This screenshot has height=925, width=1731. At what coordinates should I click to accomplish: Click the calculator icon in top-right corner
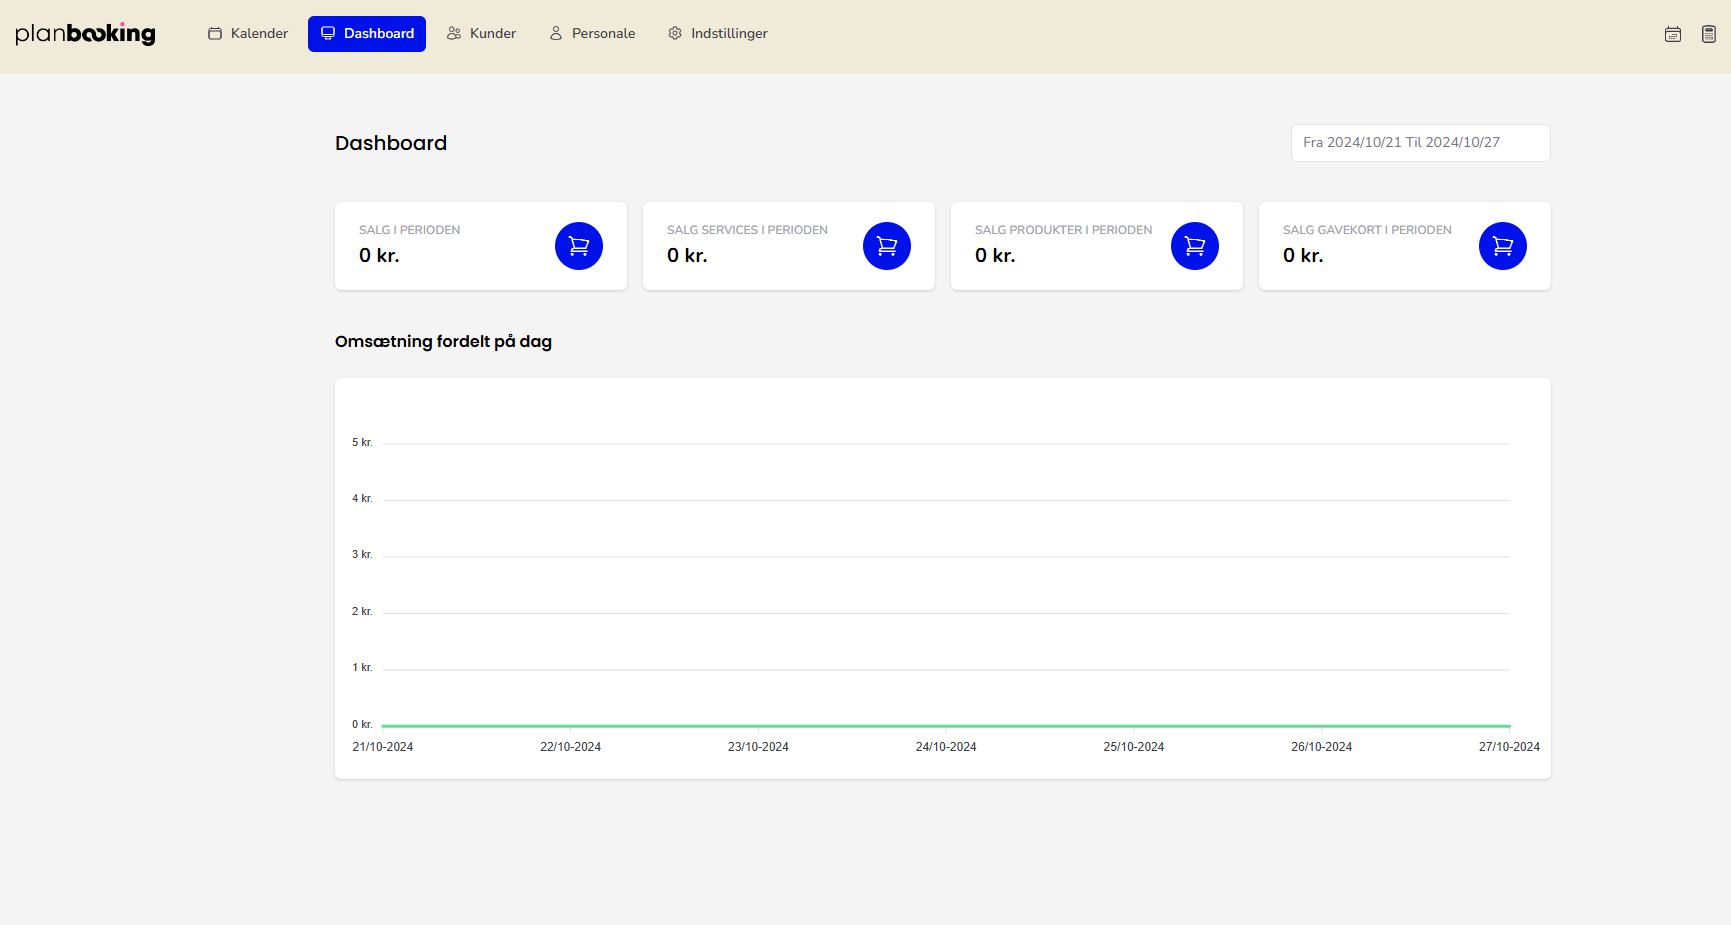pyautogui.click(x=1708, y=34)
